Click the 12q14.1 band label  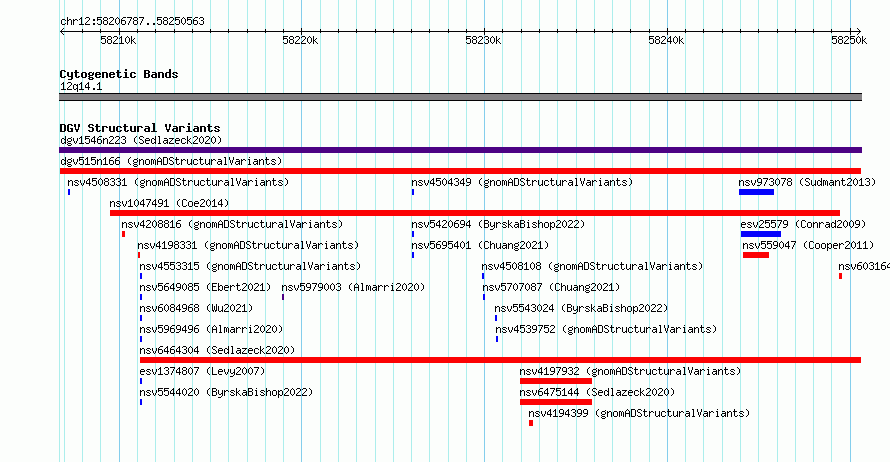[x=81, y=86]
